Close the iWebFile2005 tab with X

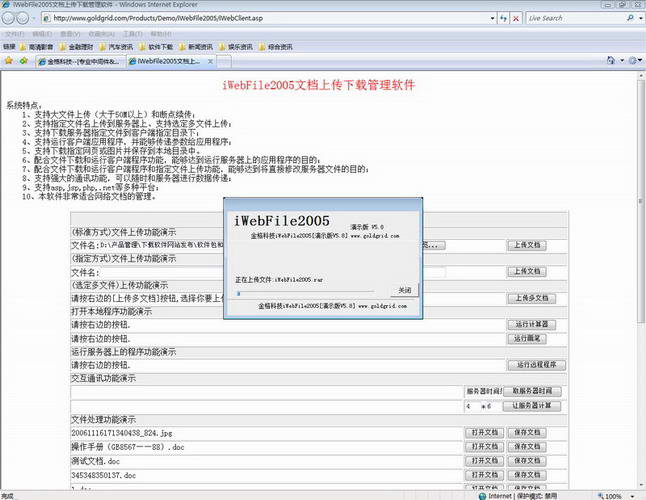tap(210, 62)
